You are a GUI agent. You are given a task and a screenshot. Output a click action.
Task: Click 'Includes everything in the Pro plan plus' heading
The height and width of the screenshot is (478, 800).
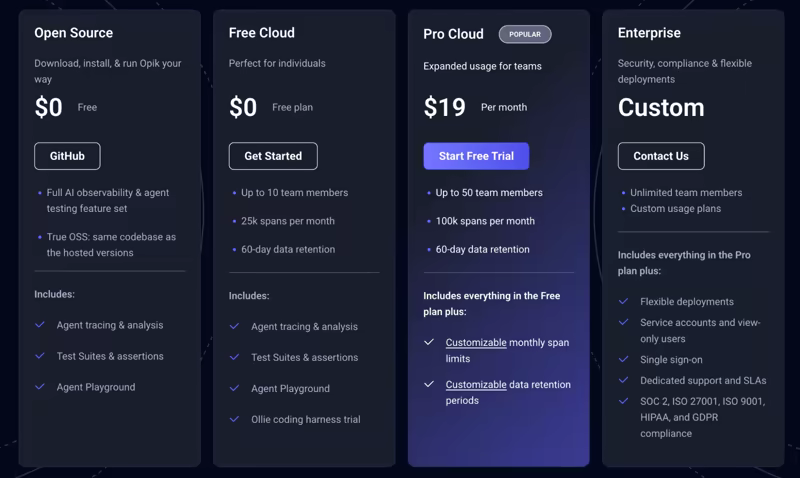(684, 263)
